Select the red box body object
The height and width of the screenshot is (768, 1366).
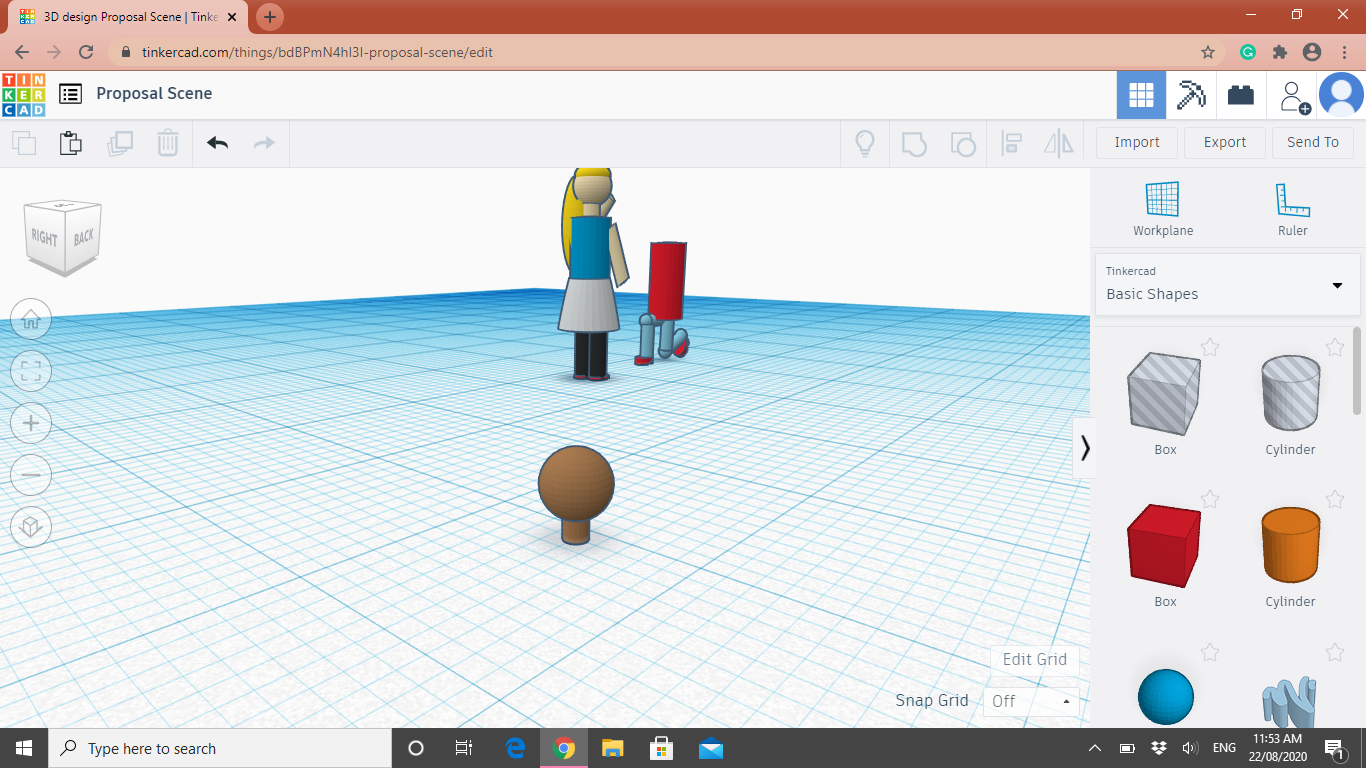pyautogui.click(x=666, y=280)
